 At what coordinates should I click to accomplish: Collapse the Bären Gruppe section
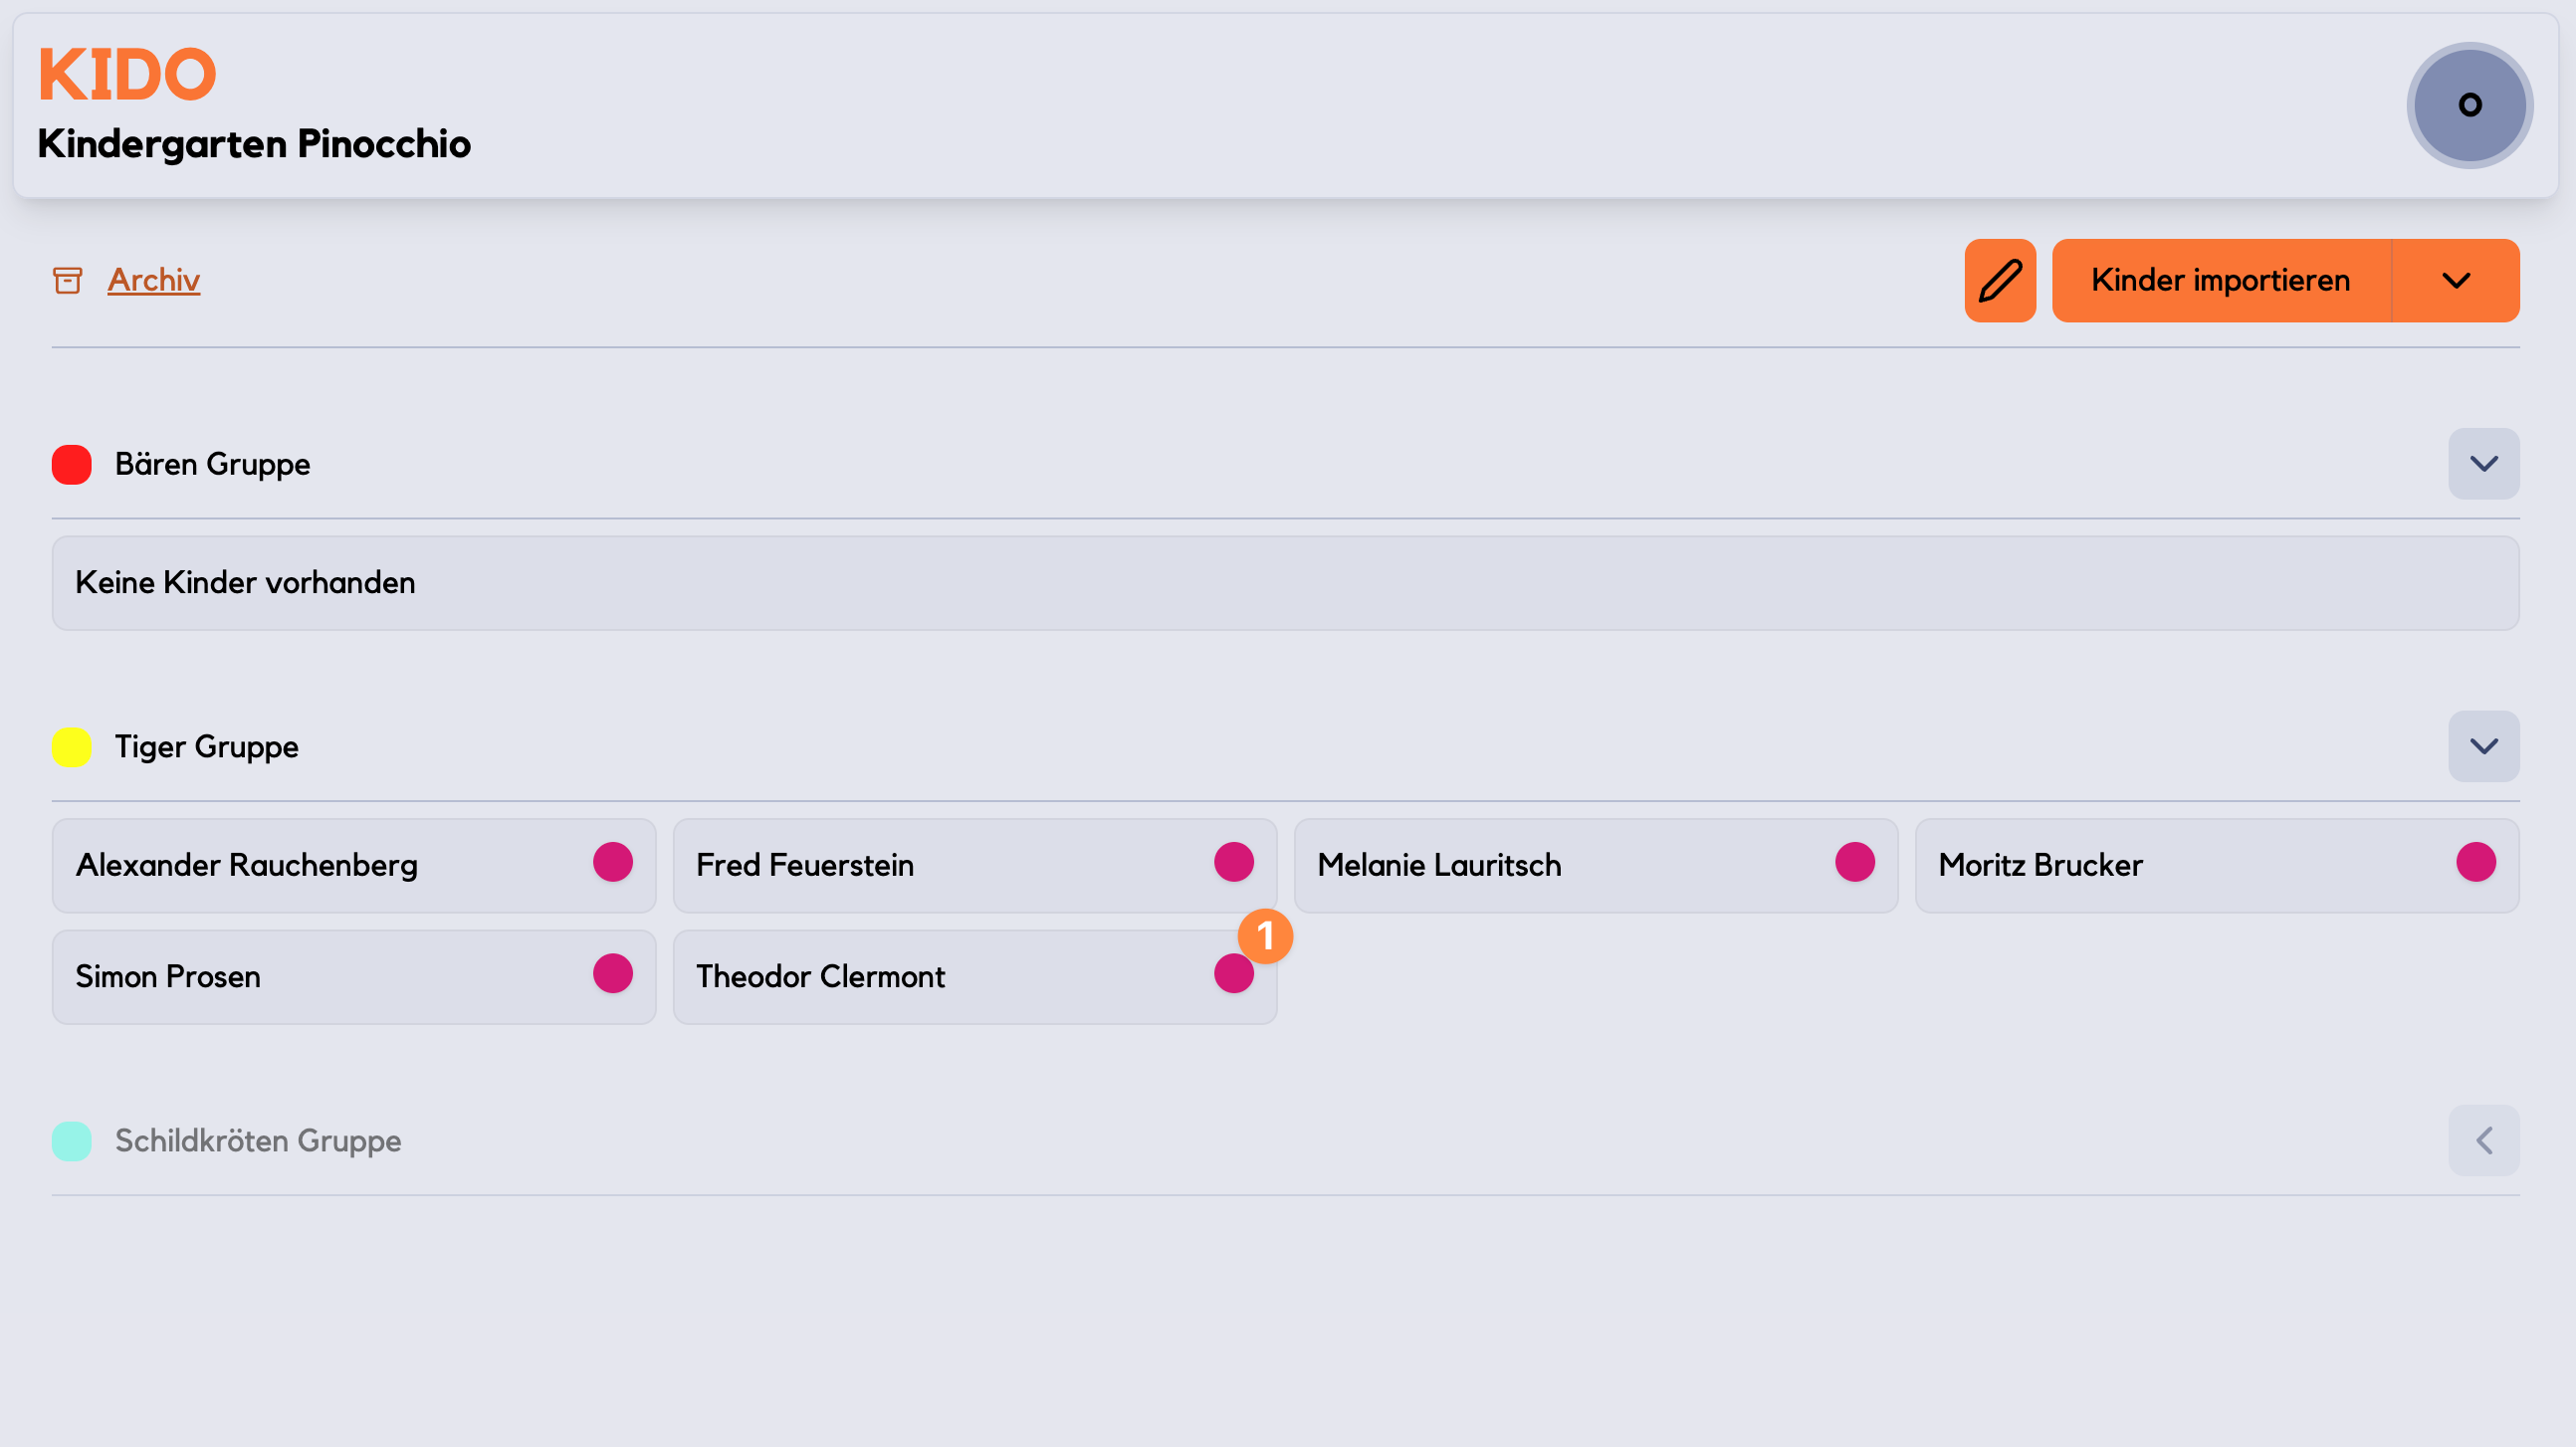pyautogui.click(x=2484, y=464)
